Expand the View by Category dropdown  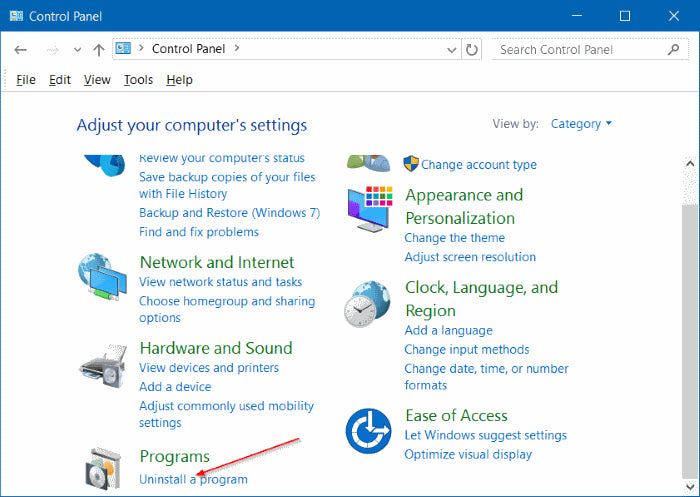click(581, 124)
